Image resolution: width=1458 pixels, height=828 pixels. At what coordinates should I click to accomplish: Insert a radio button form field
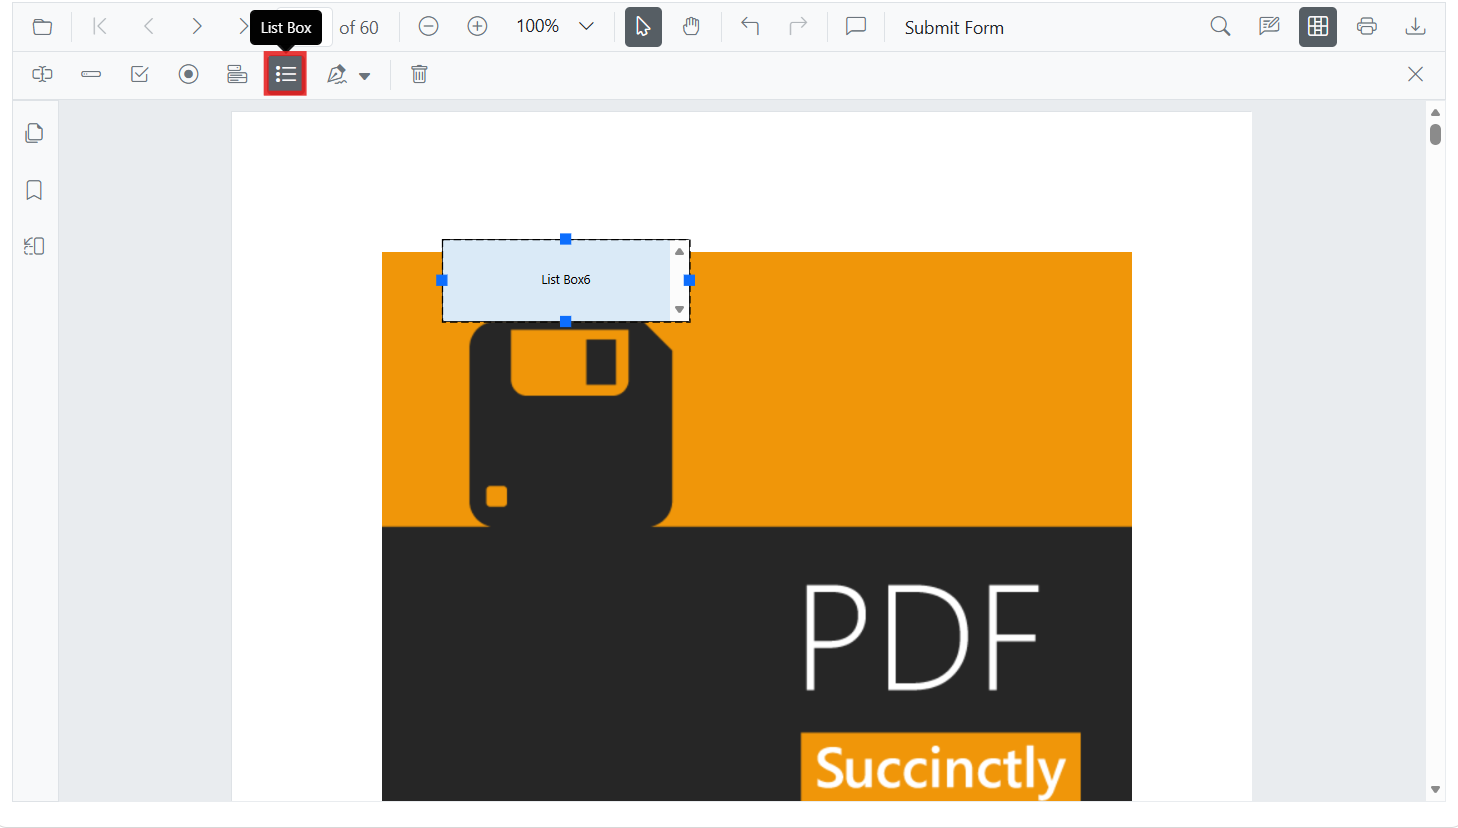coord(188,75)
